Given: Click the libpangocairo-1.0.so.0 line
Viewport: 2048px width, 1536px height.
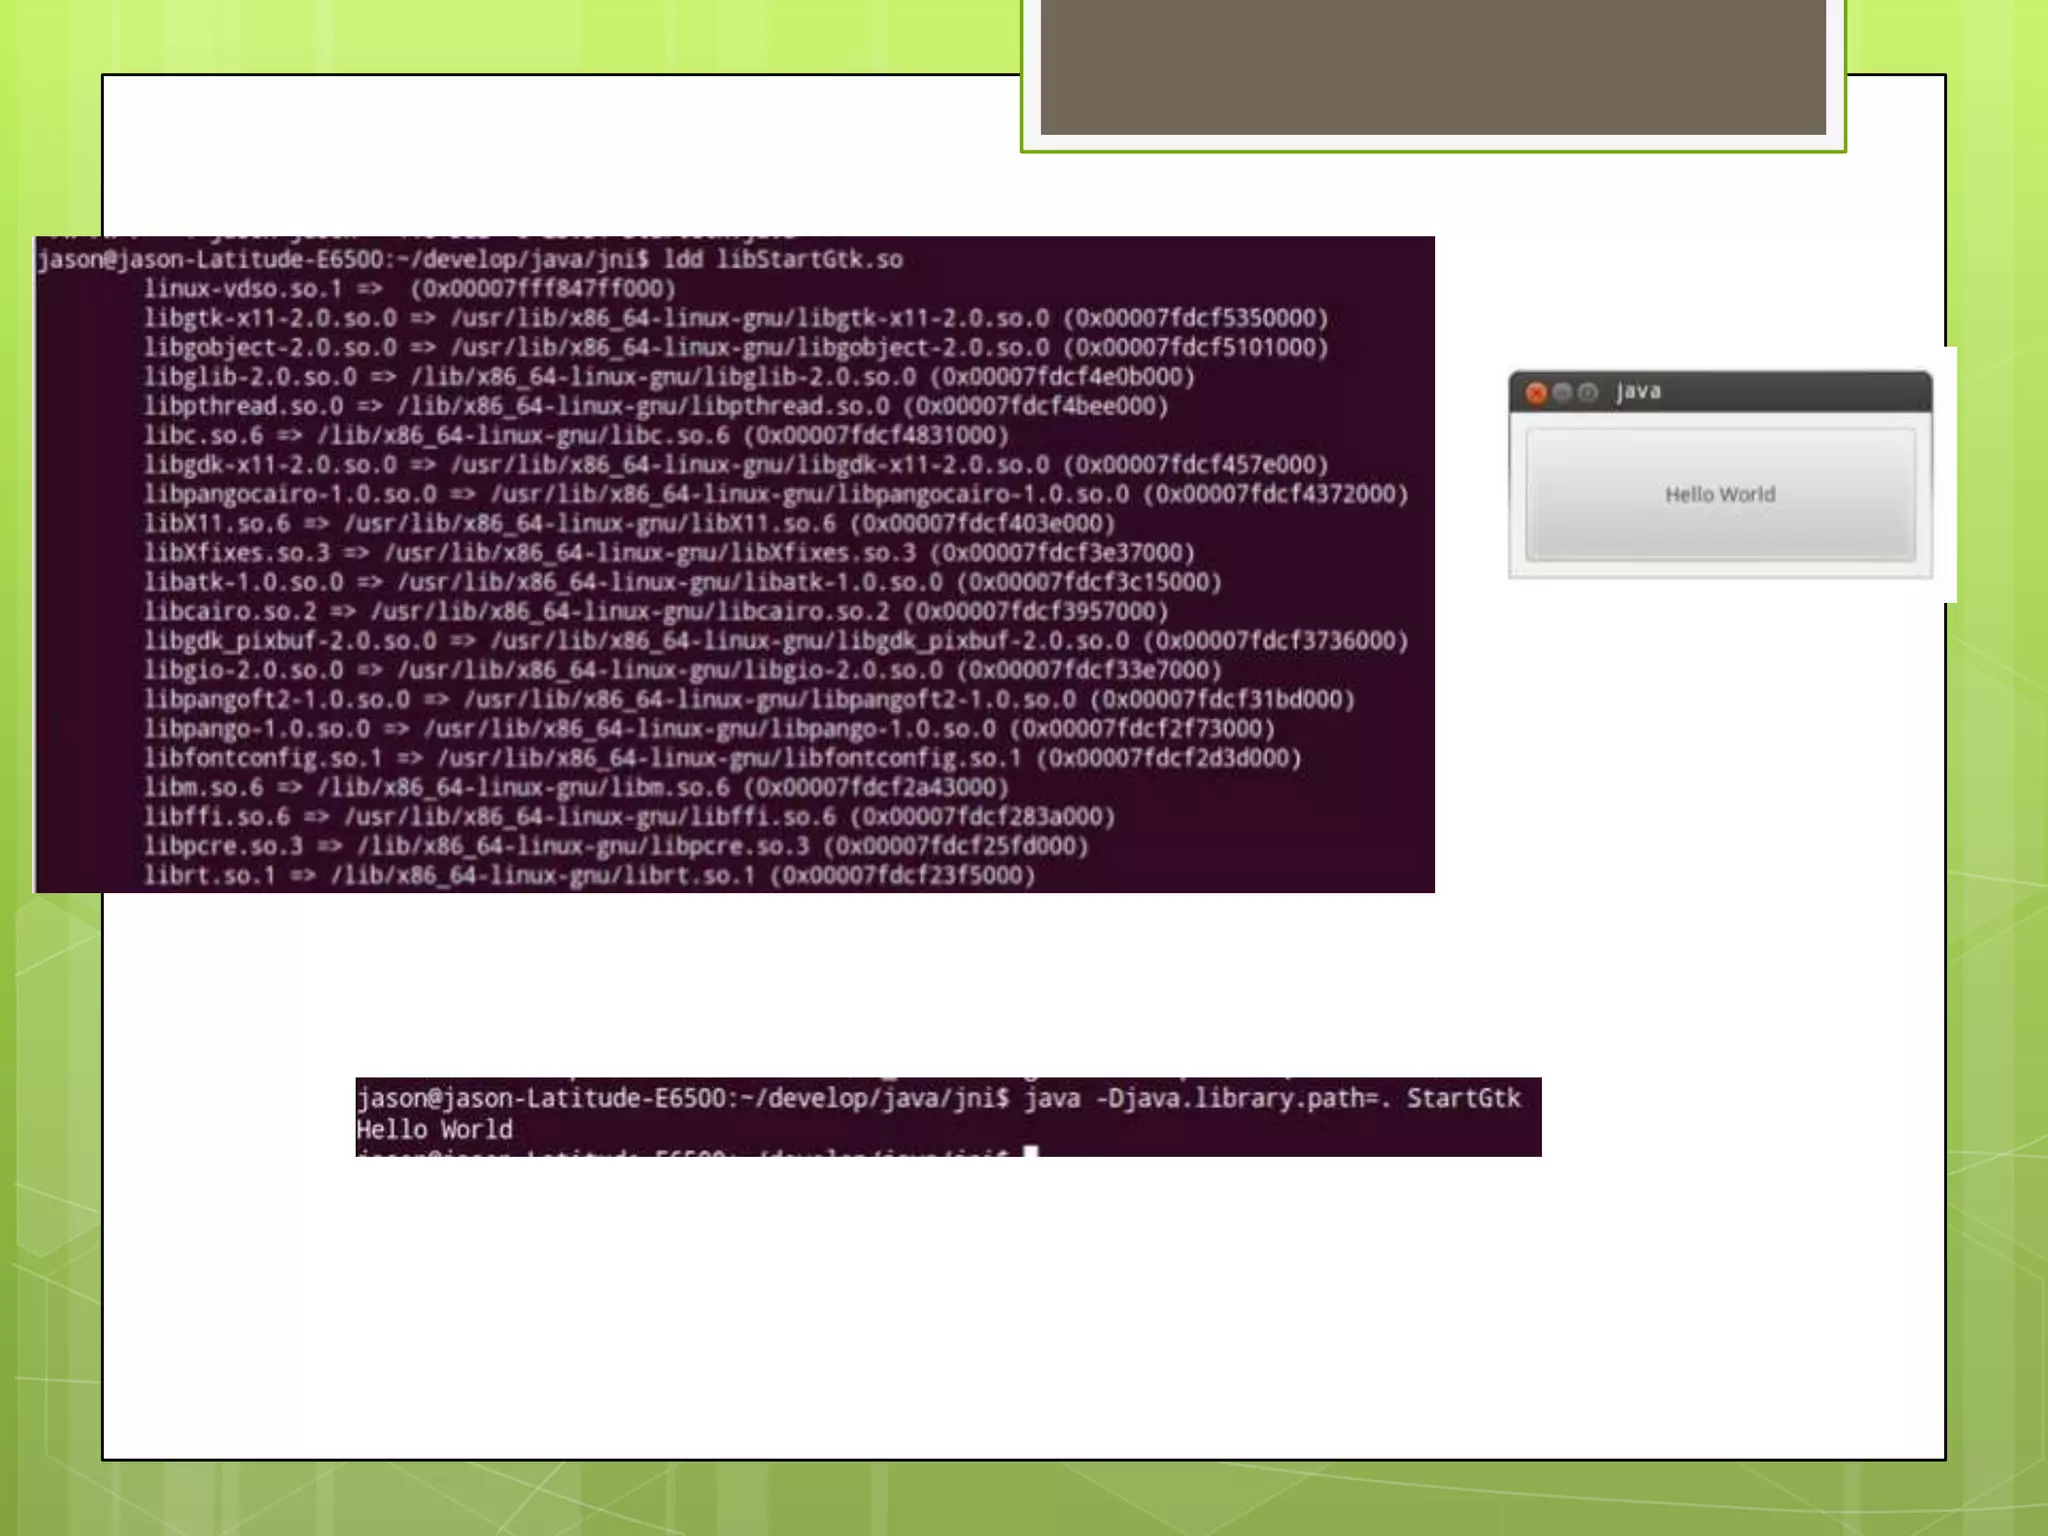Looking at the screenshot, I should click(775, 494).
